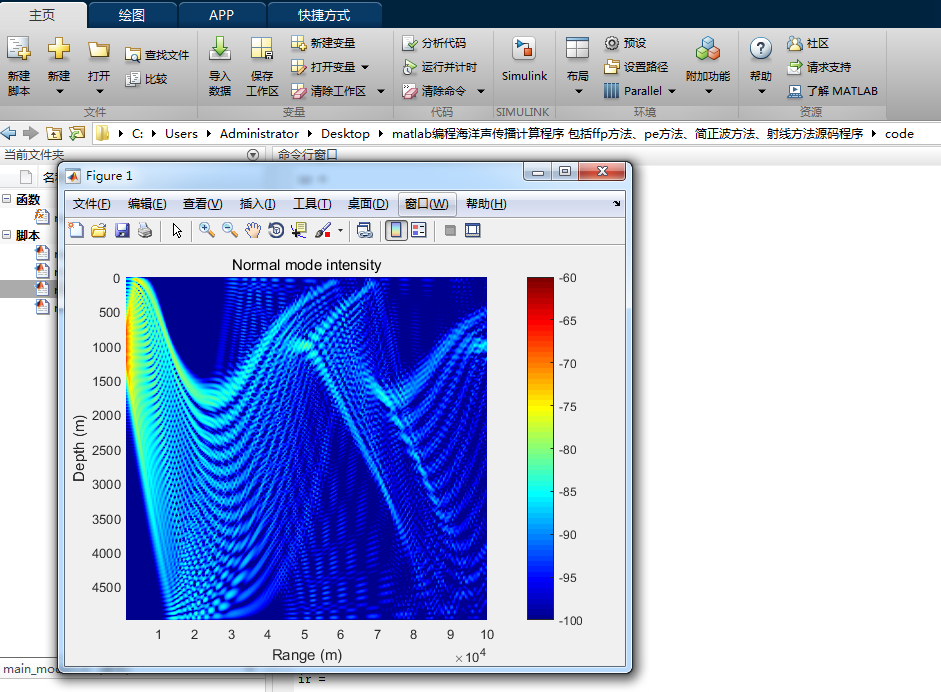
Task: Select the Brush data tool
Action: click(x=323, y=230)
